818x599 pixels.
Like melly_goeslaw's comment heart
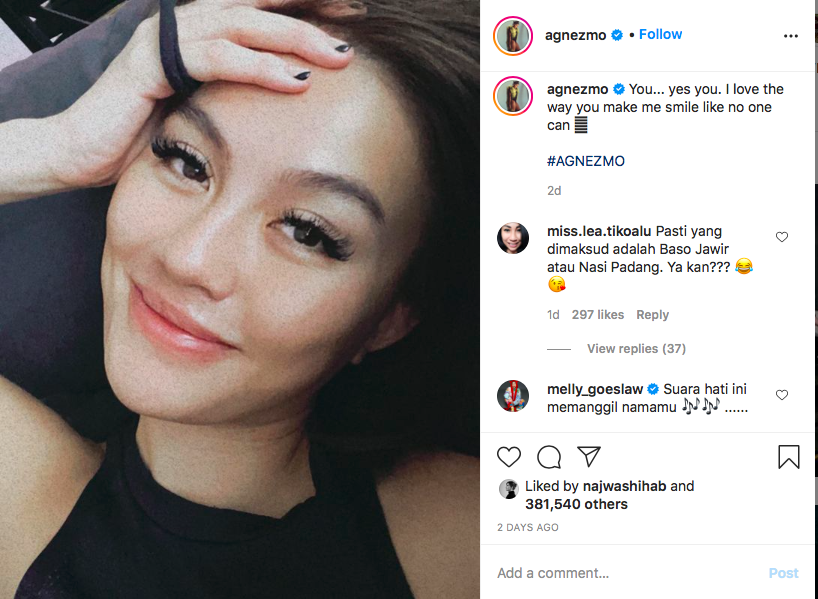point(781,395)
